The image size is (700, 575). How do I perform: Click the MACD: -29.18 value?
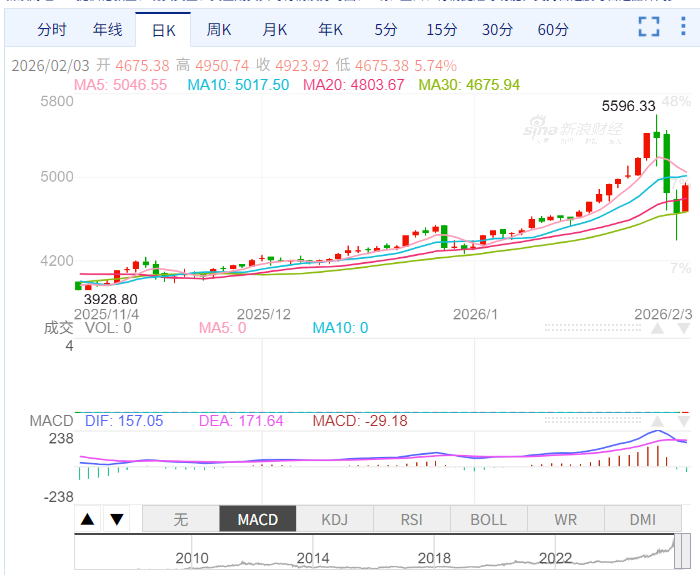coord(360,421)
